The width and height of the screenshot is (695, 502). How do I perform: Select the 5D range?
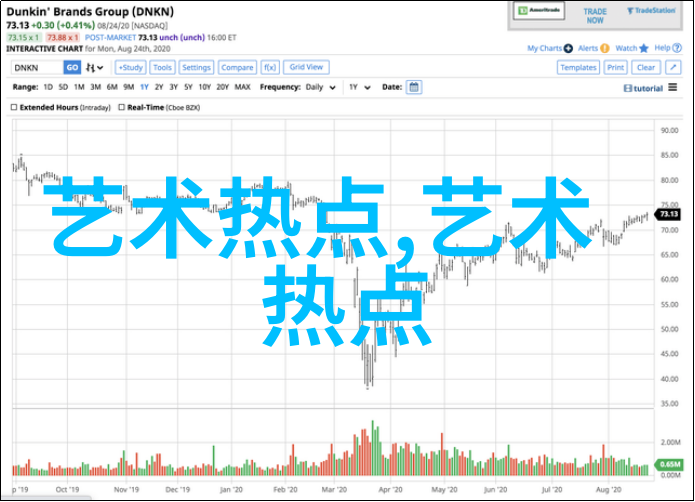[63, 87]
